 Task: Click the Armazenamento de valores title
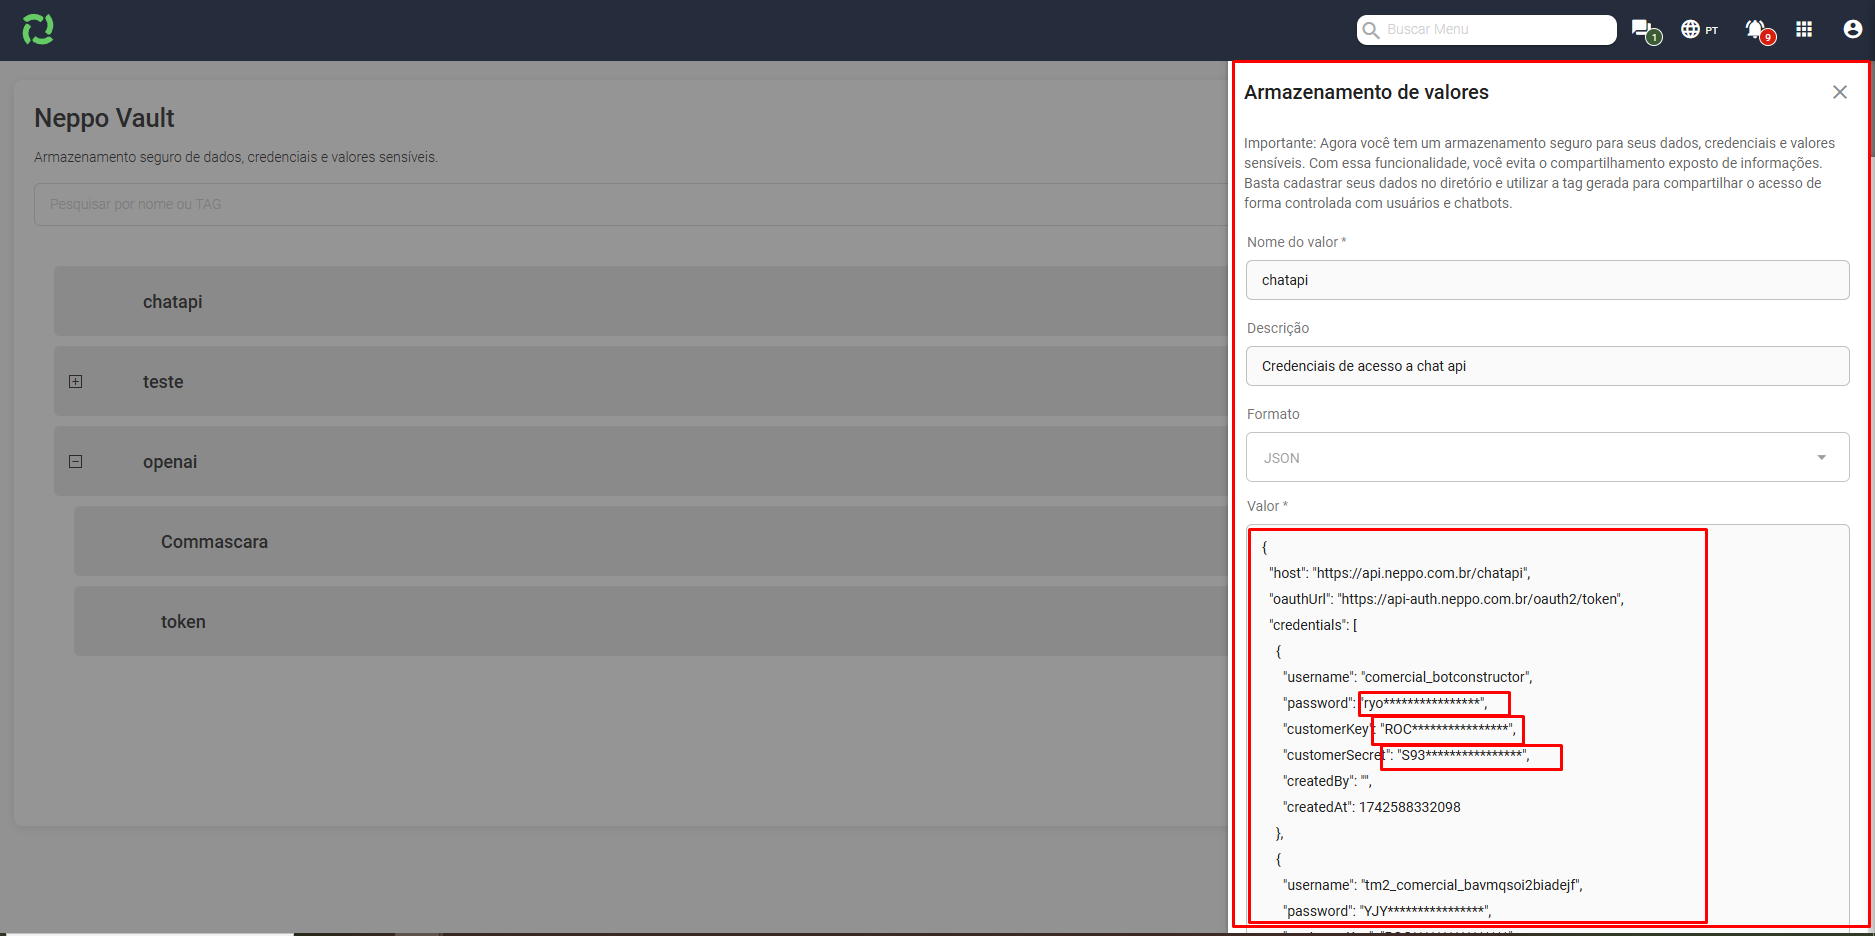(x=1366, y=92)
